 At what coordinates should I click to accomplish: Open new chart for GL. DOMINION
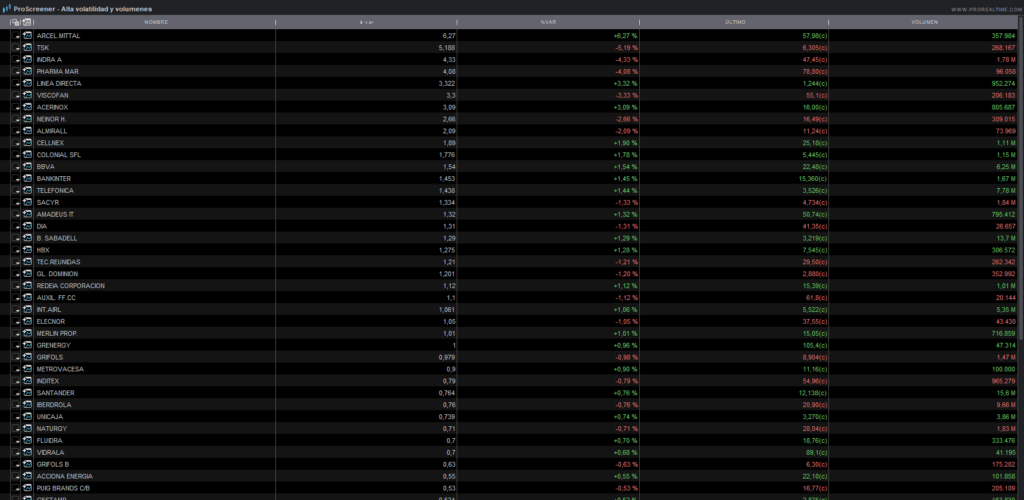(x=27, y=273)
